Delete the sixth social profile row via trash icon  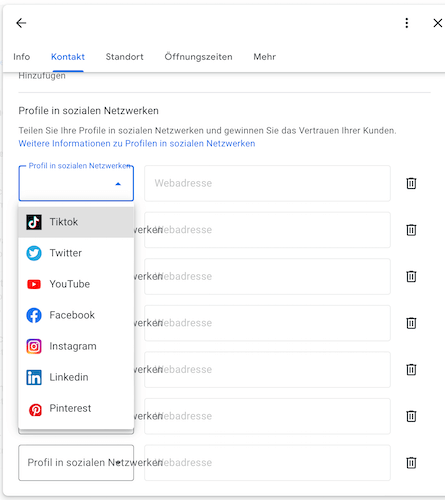[411, 416]
